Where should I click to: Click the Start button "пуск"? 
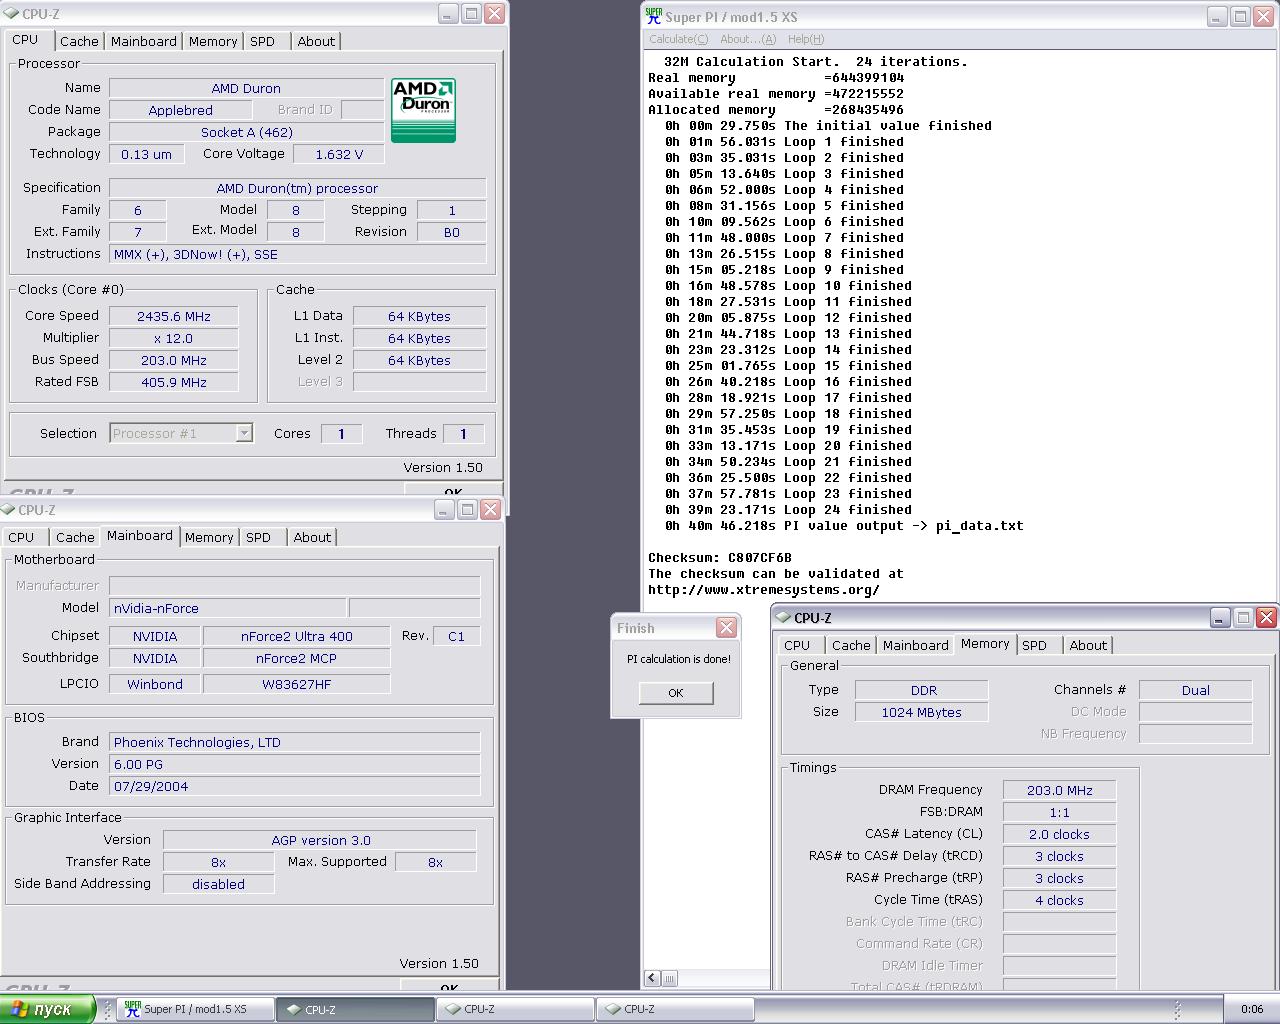click(47, 1009)
